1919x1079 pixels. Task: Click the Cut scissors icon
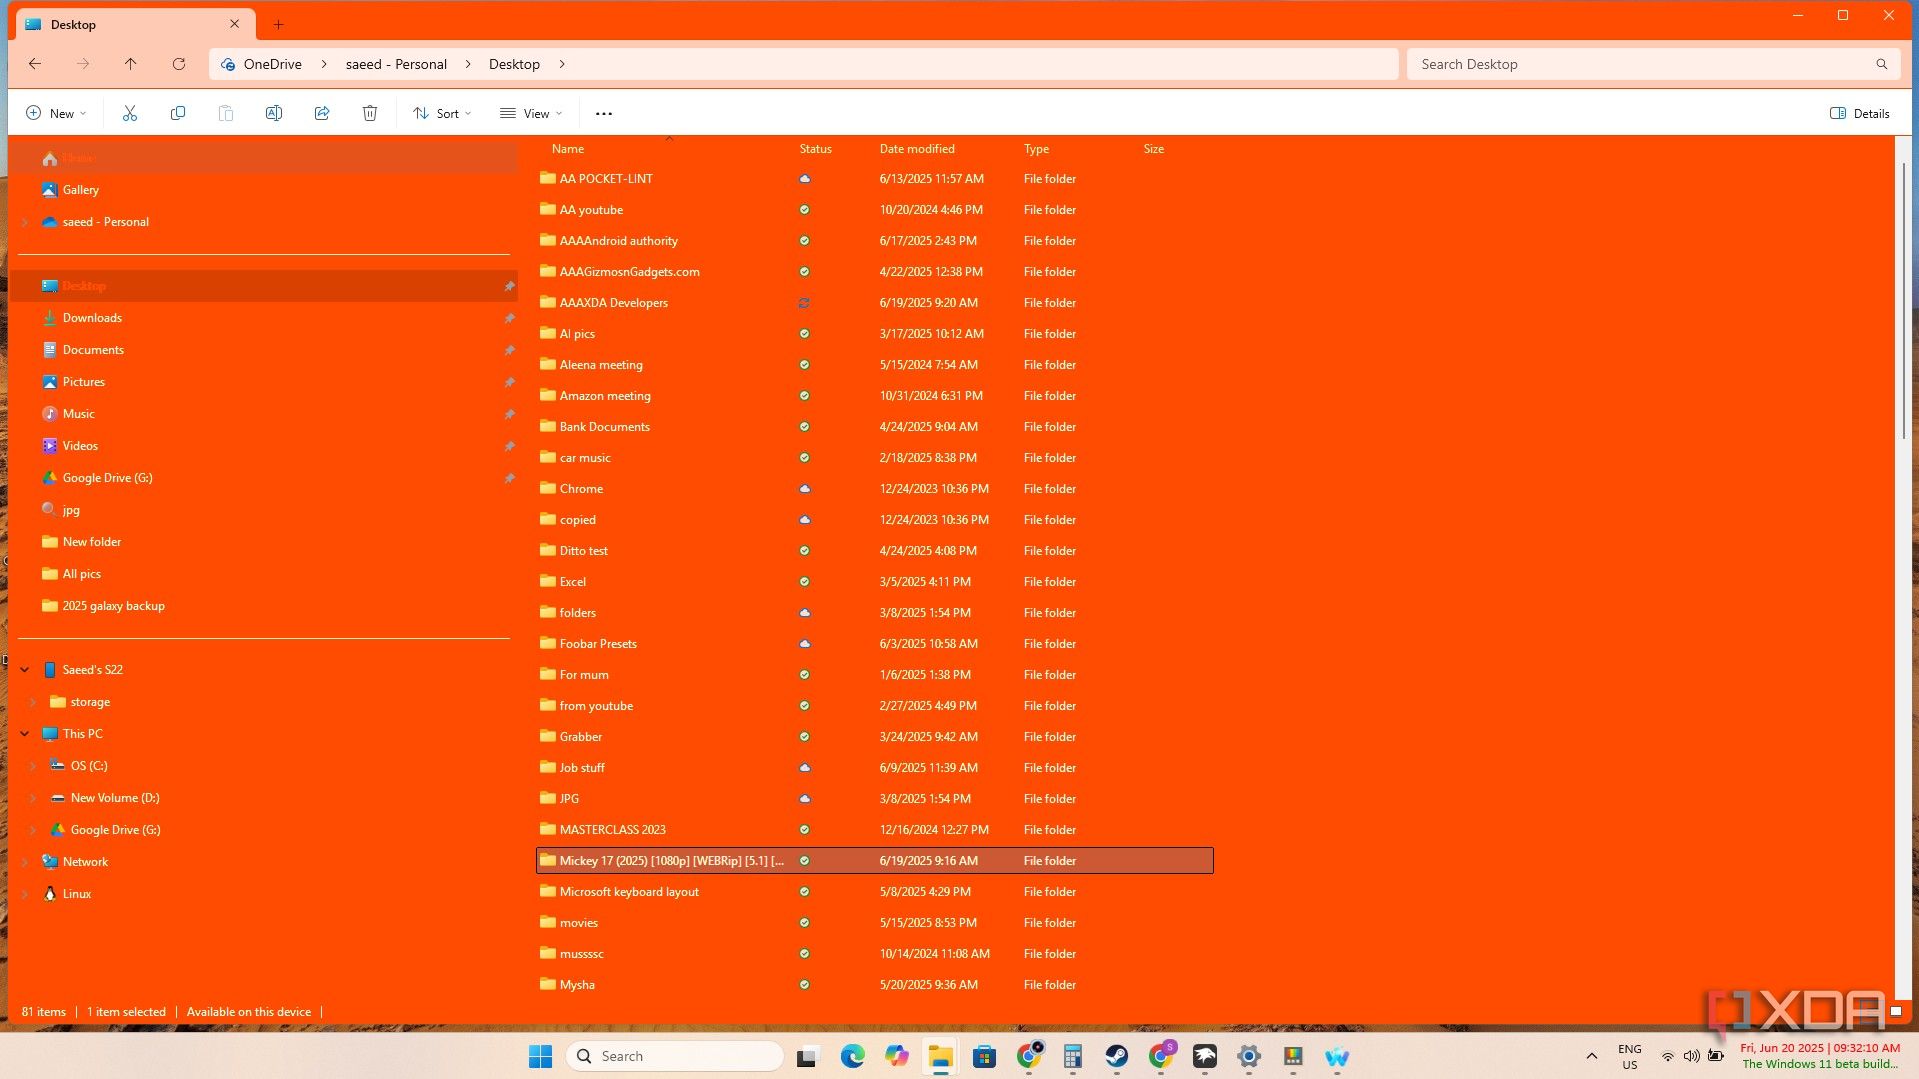click(130, 113)
